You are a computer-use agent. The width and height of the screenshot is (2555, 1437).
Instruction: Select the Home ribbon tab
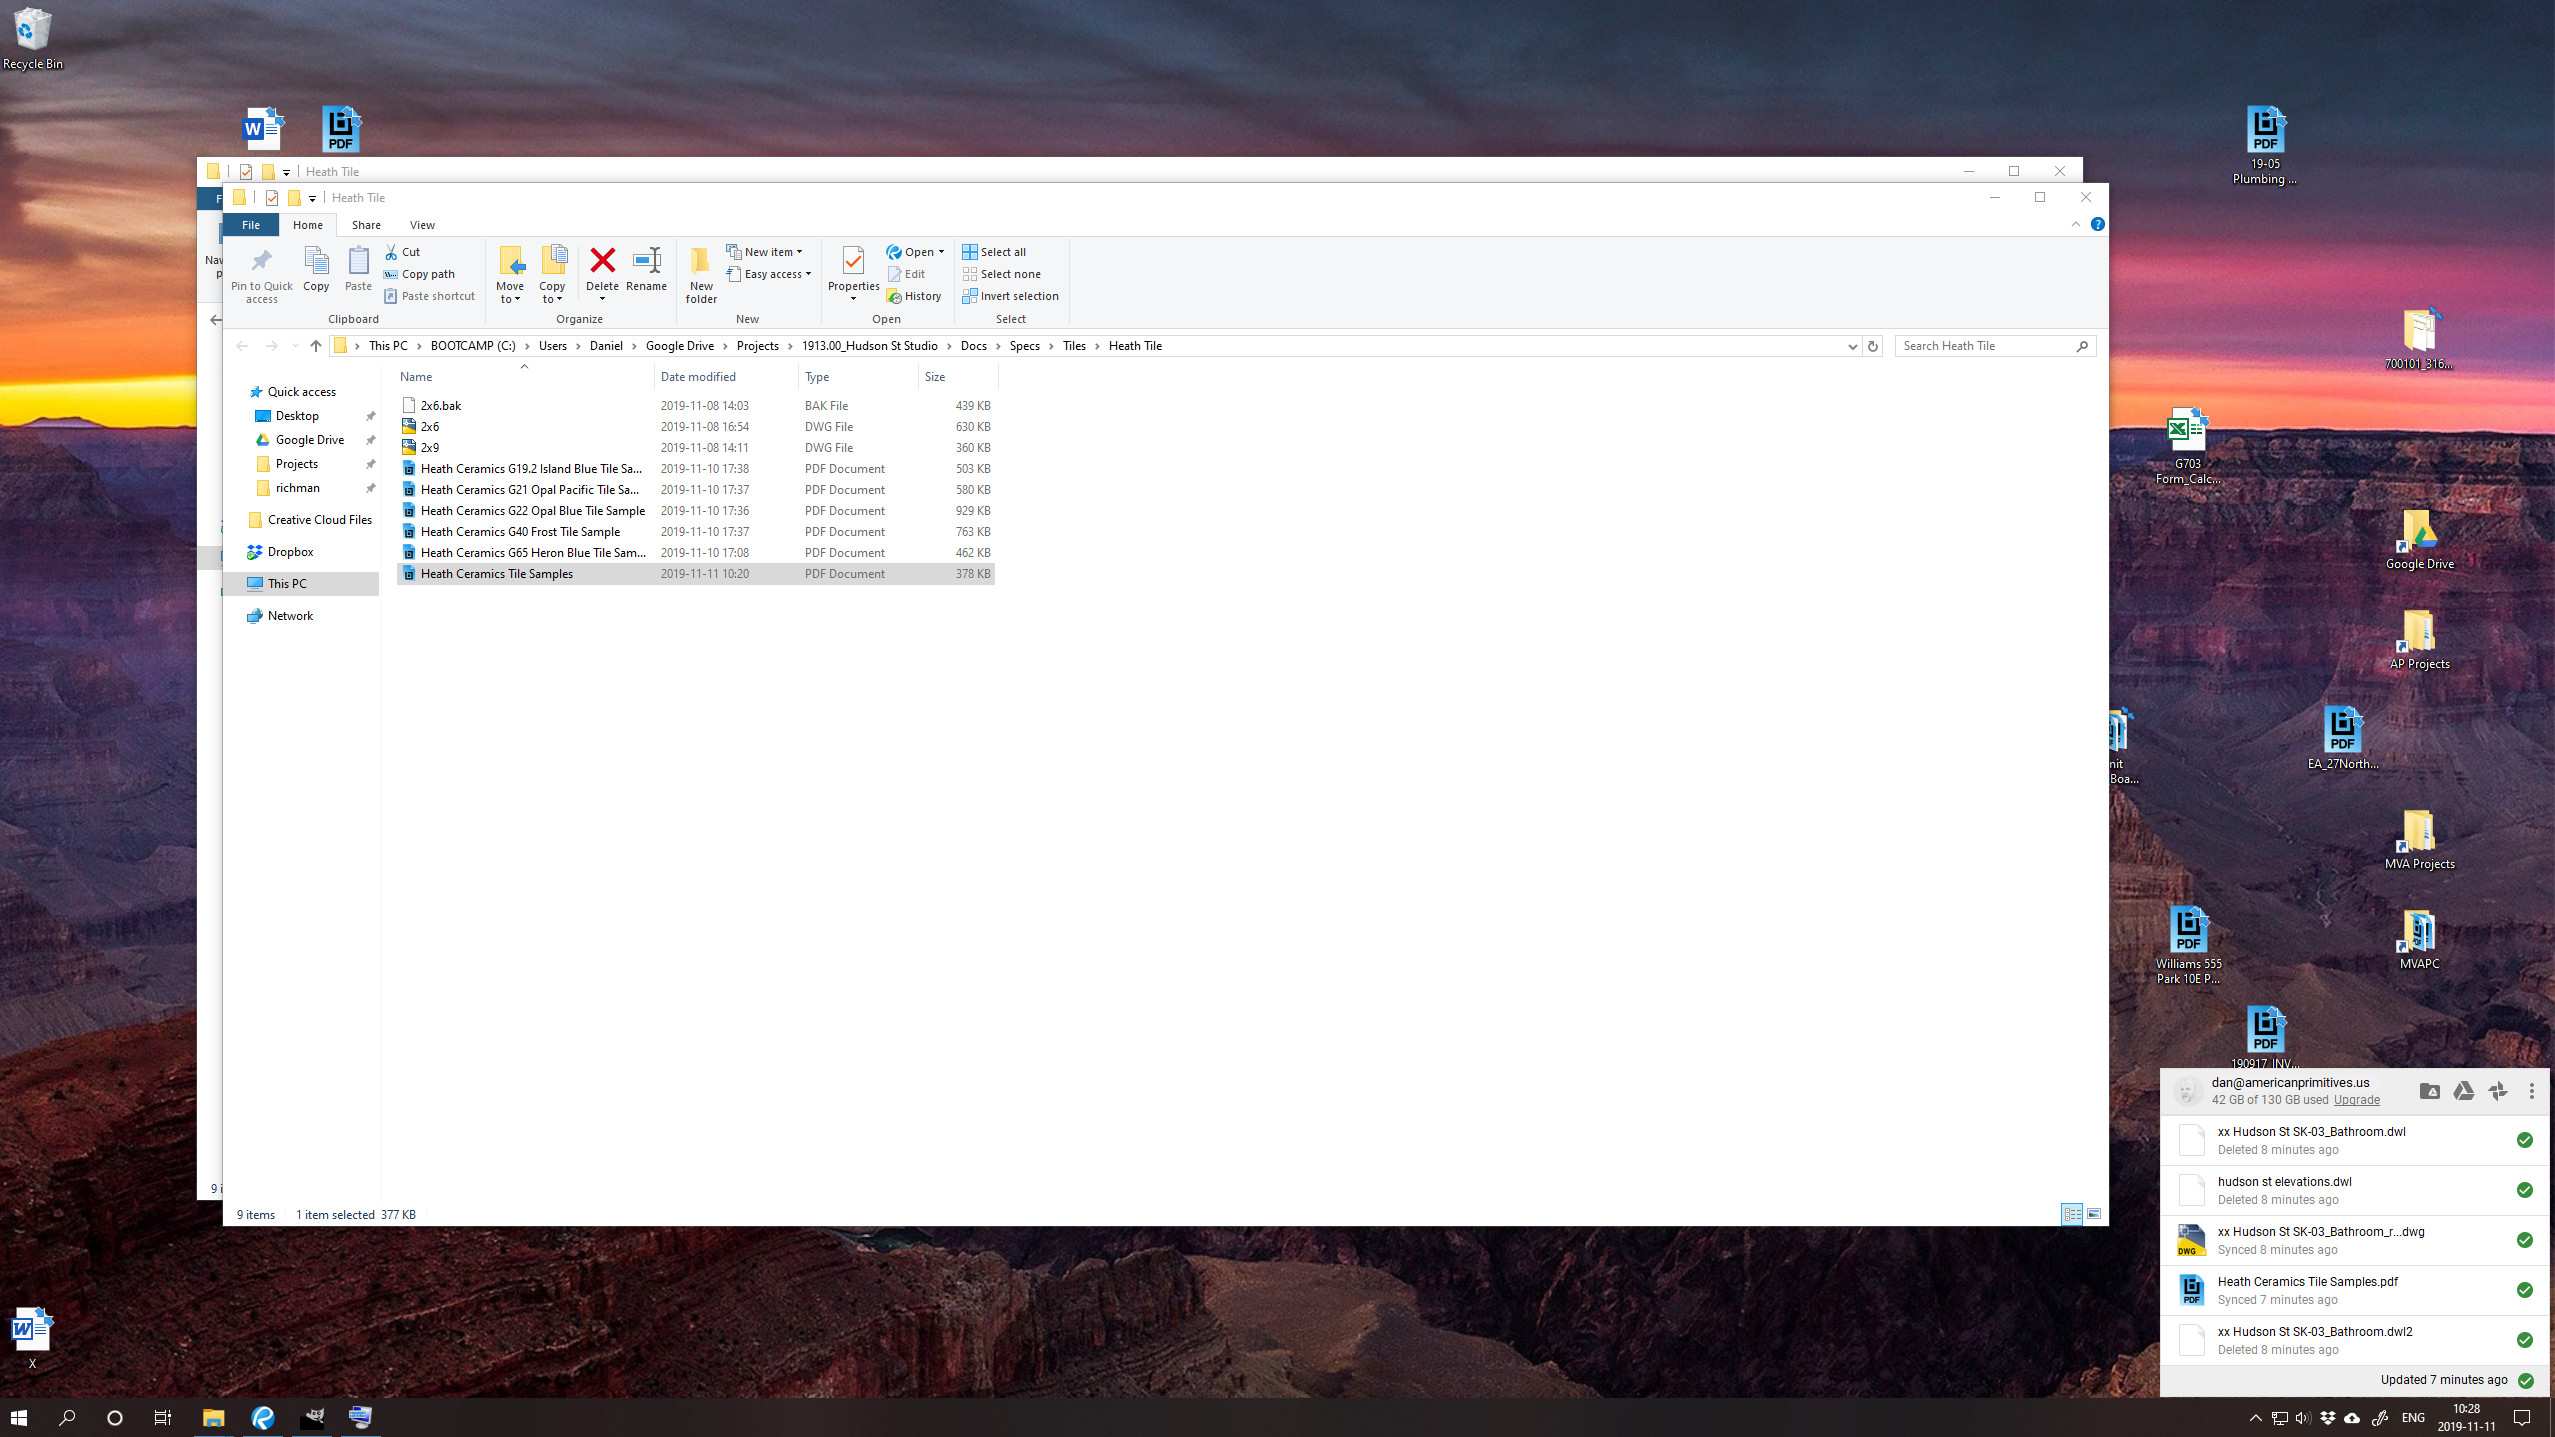[x=308, y=225]
